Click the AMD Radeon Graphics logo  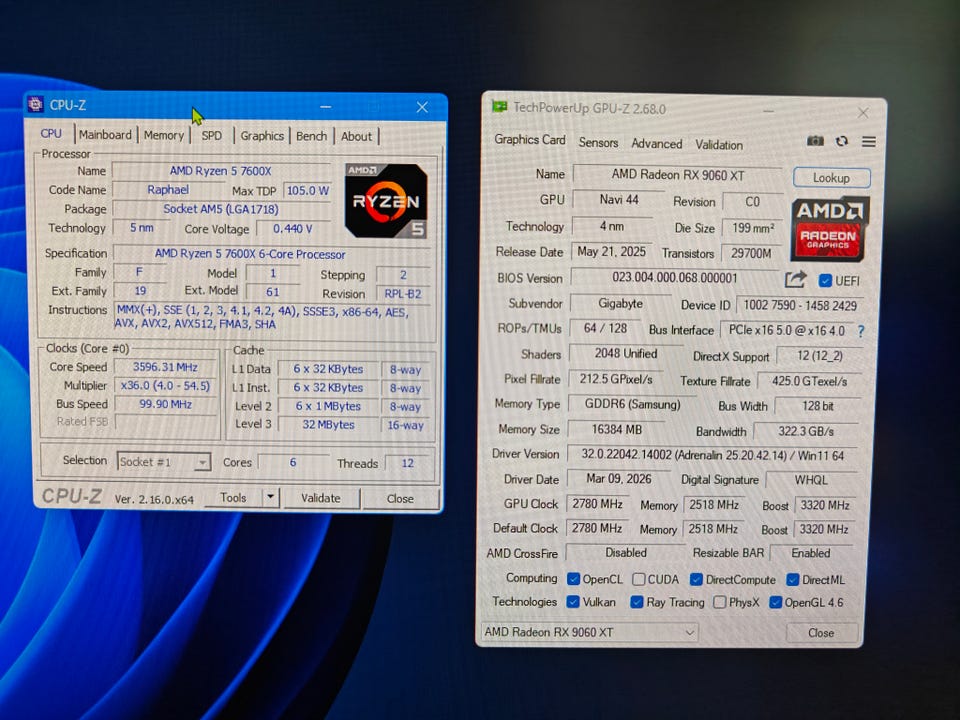tap(830, 228)
